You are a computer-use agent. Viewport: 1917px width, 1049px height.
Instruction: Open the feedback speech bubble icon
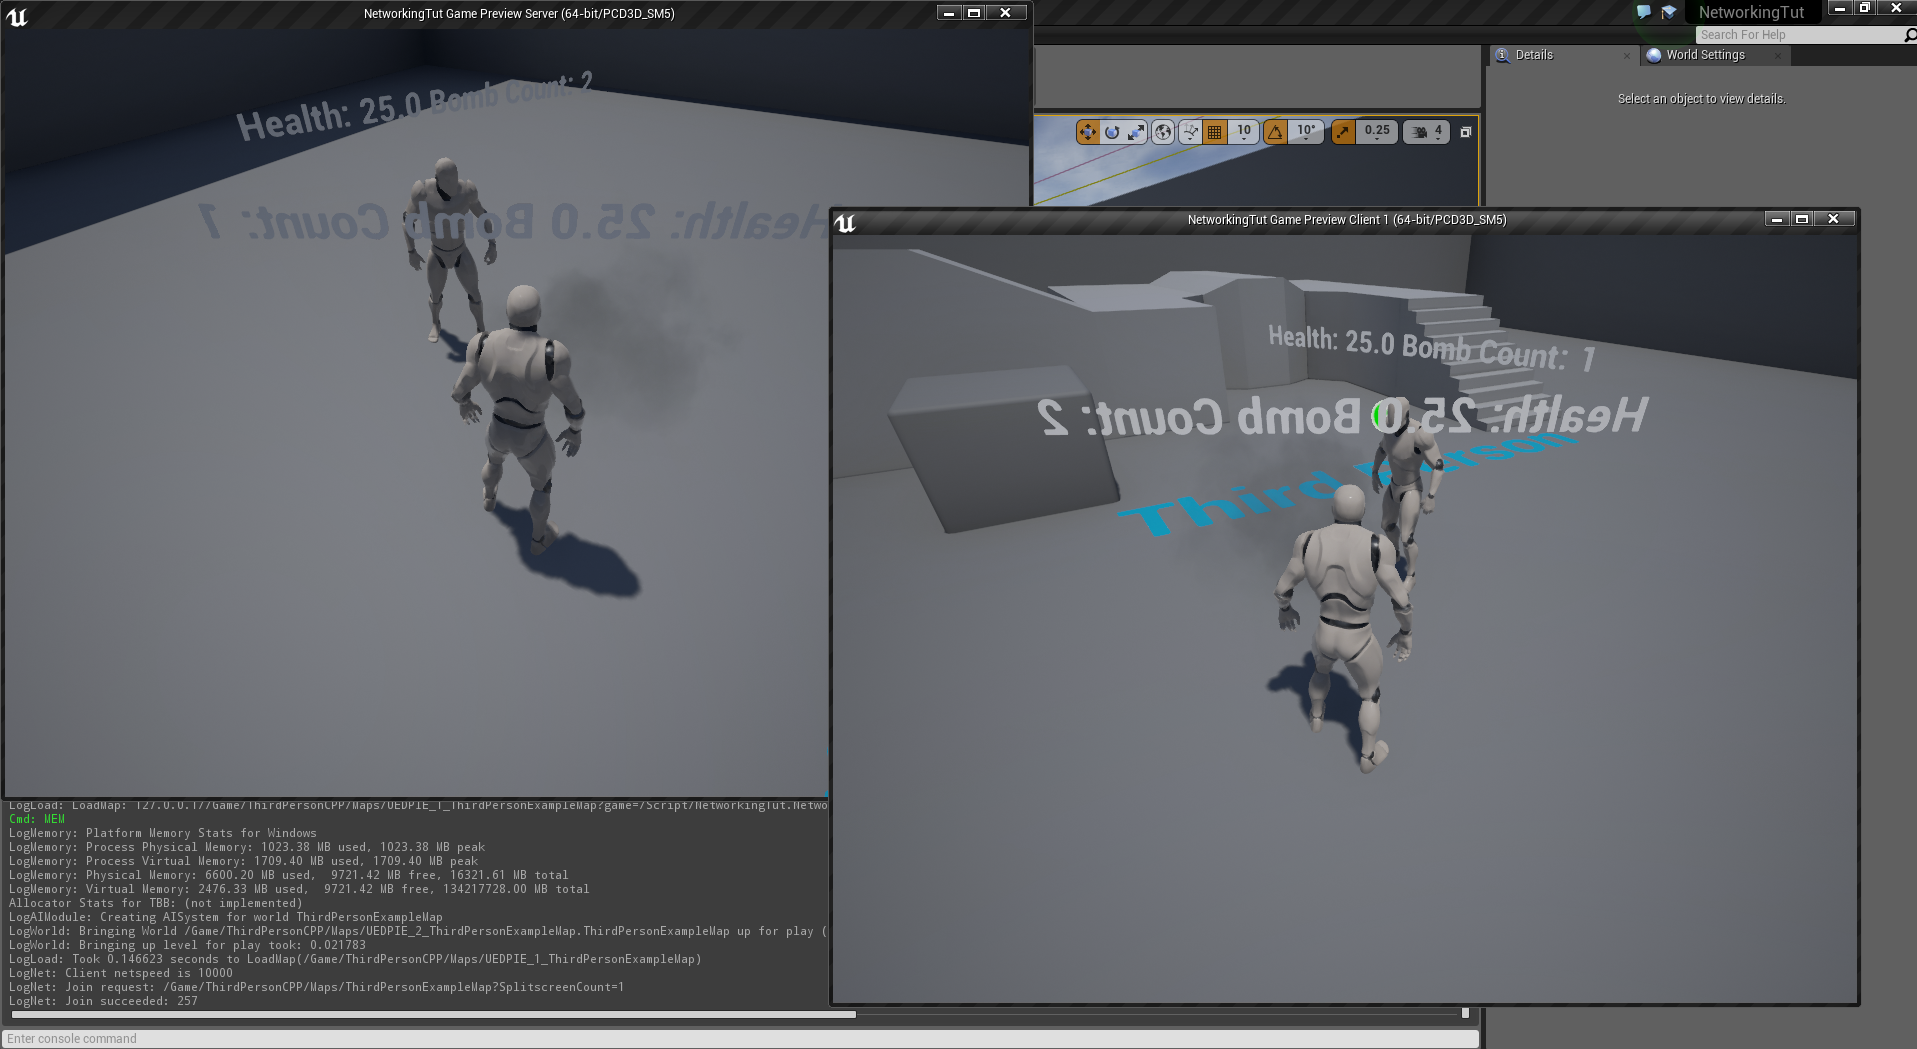coord(1642,12)
